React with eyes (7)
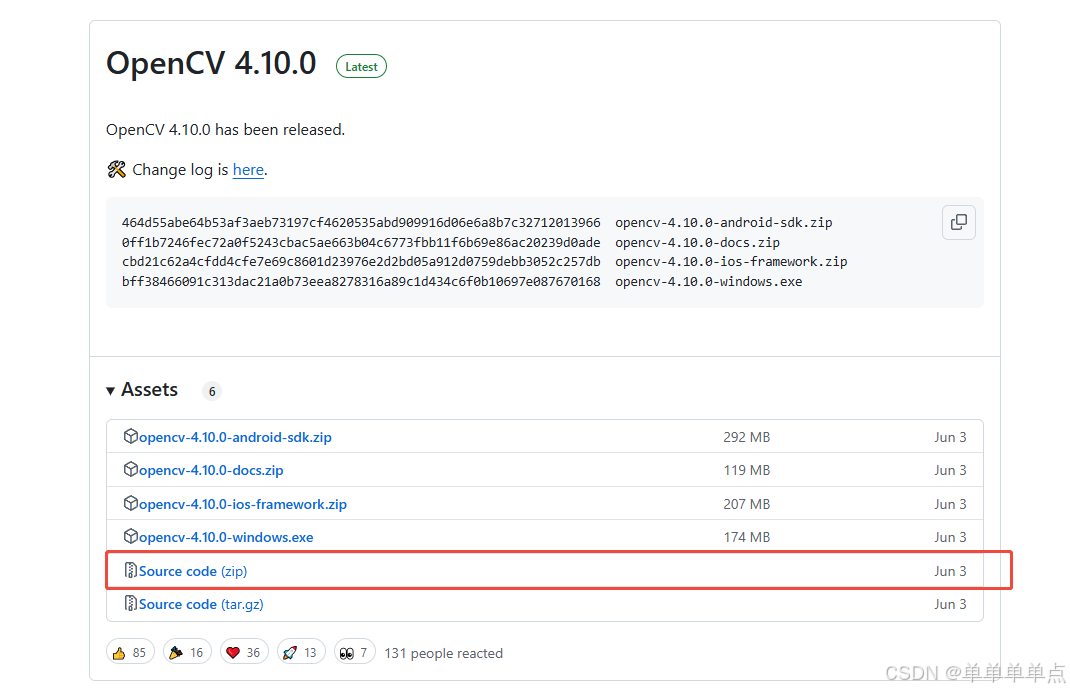Image resolution: width=1070 pixels, height=690 pixels. (355, 652)
